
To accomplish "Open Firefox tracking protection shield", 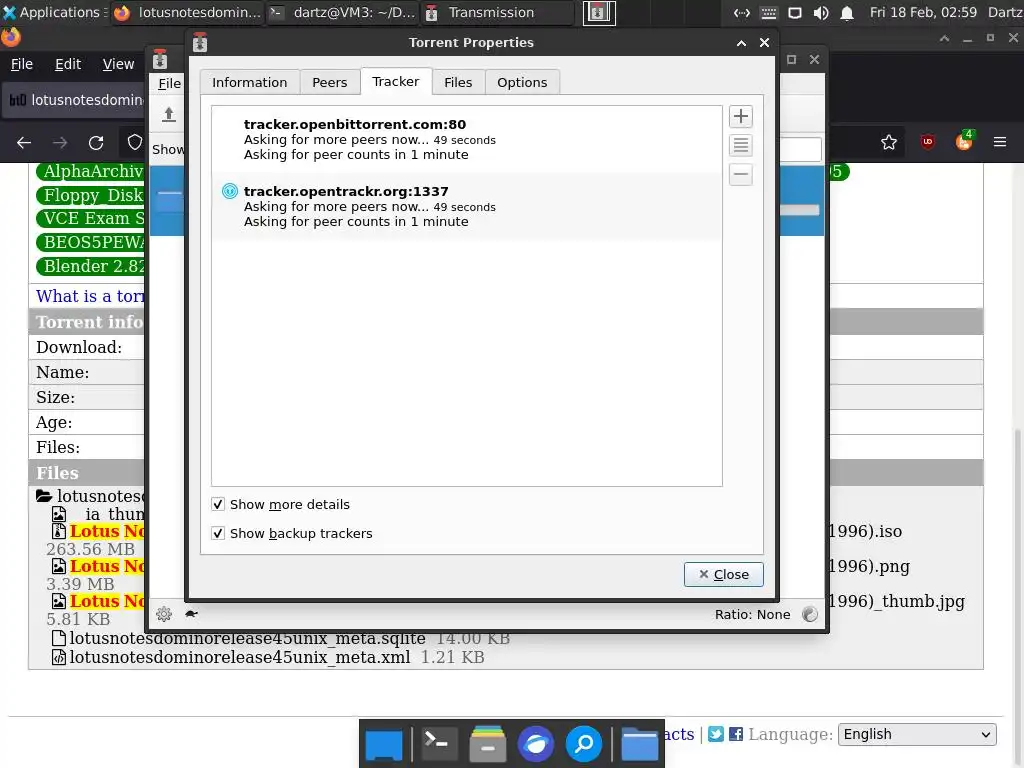I will pos(135,142).
